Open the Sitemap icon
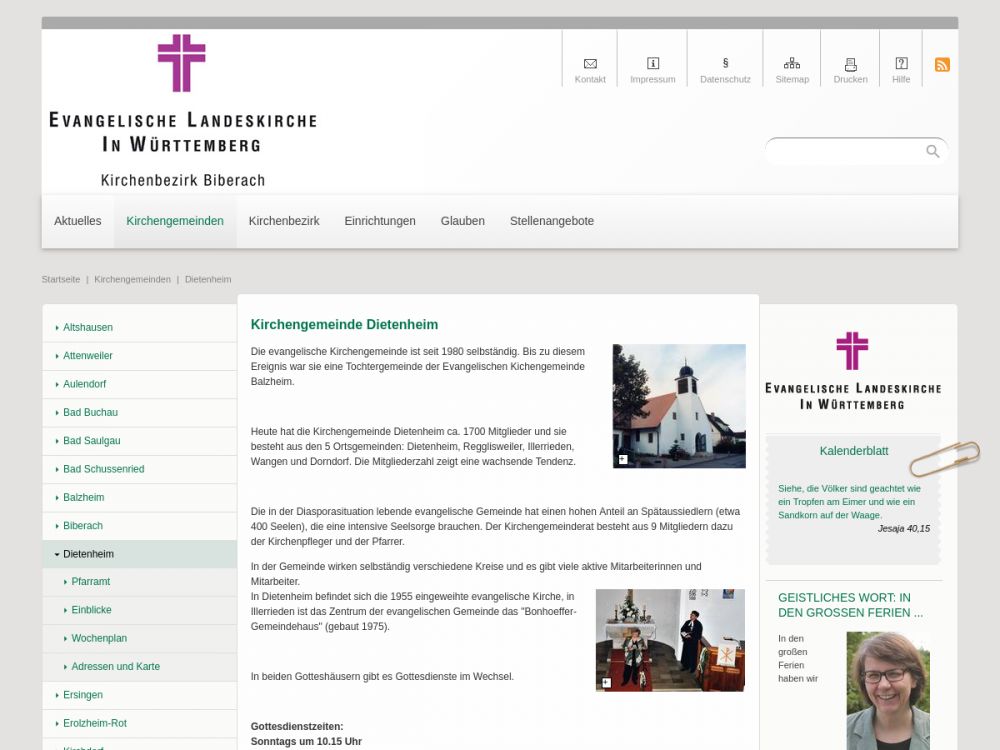Image resolution: width=1000 pixels, height=750 pixels. point(792,64)
